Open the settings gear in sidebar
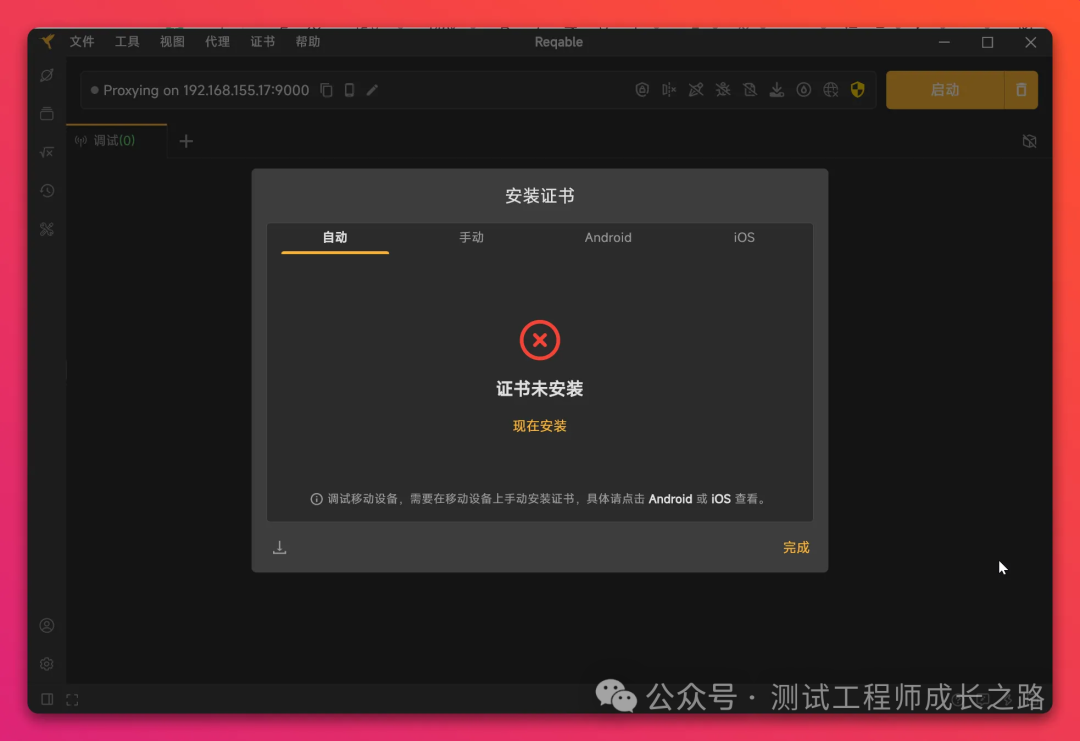The width and height of the screenshot is (1080, 741). click(x=47, y=664)
